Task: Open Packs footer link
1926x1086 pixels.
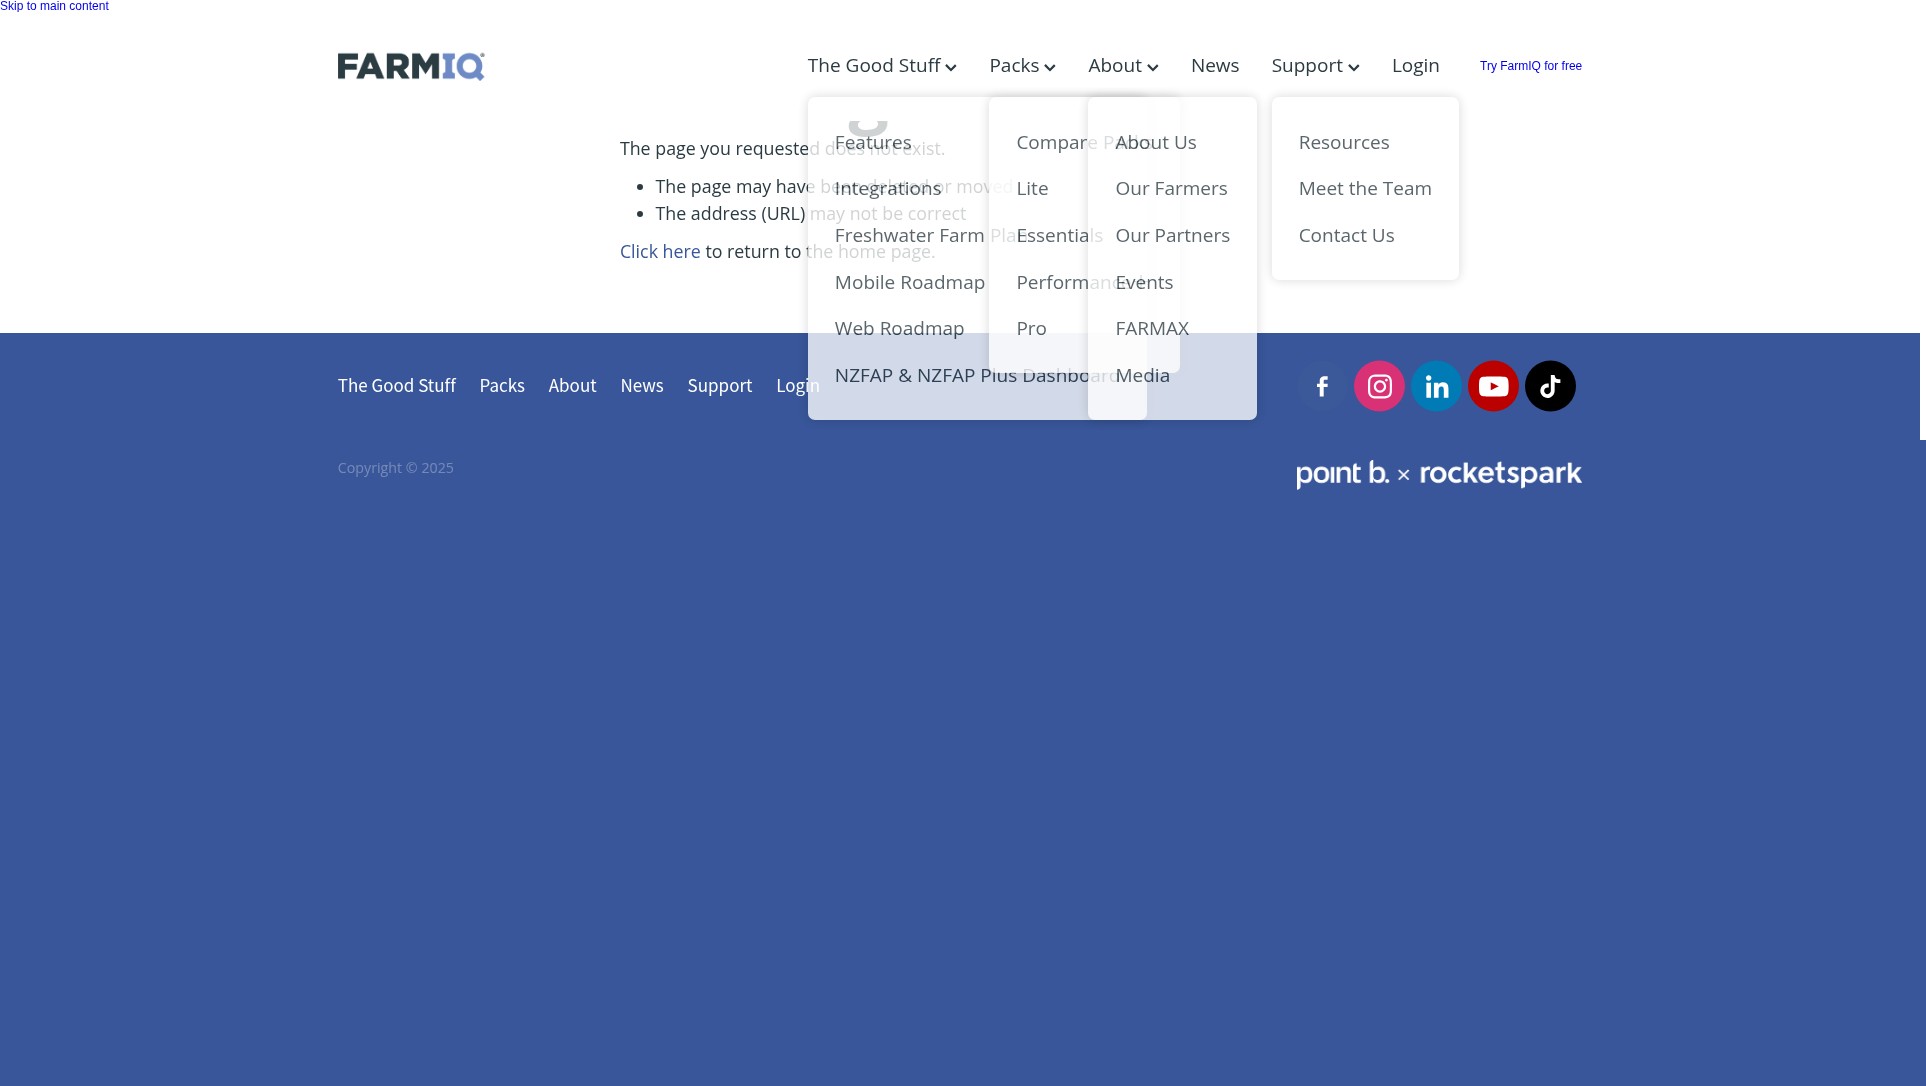Action: tap(502, 385)
